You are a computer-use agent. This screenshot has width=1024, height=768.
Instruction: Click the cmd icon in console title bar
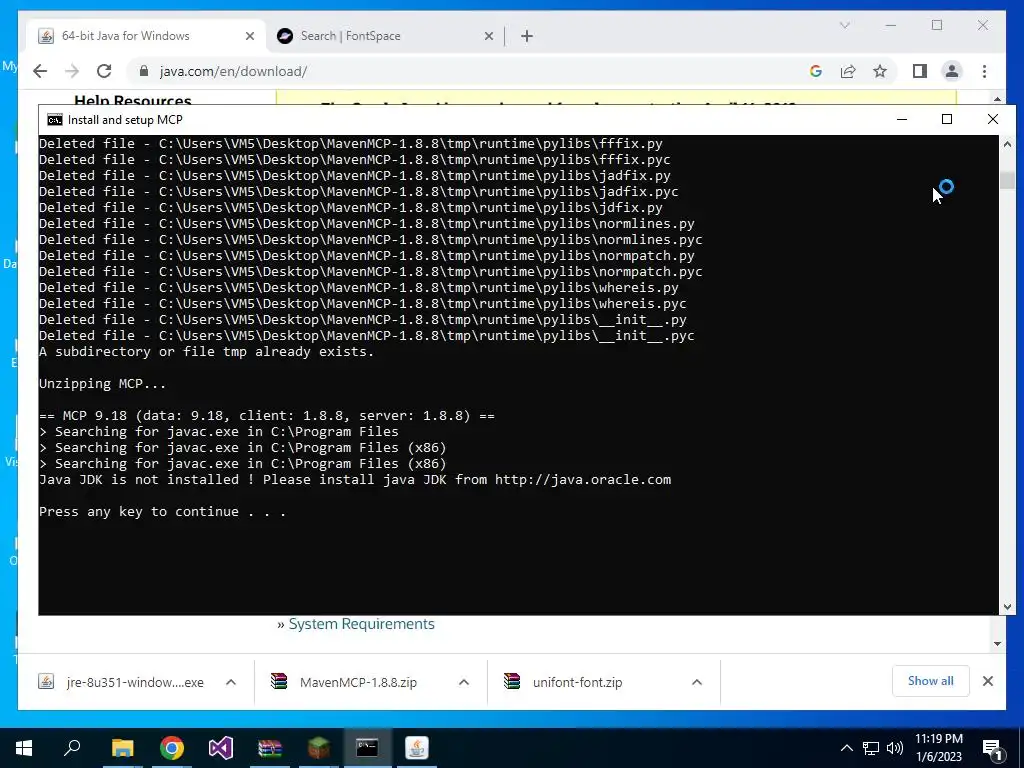coord(55,120)
